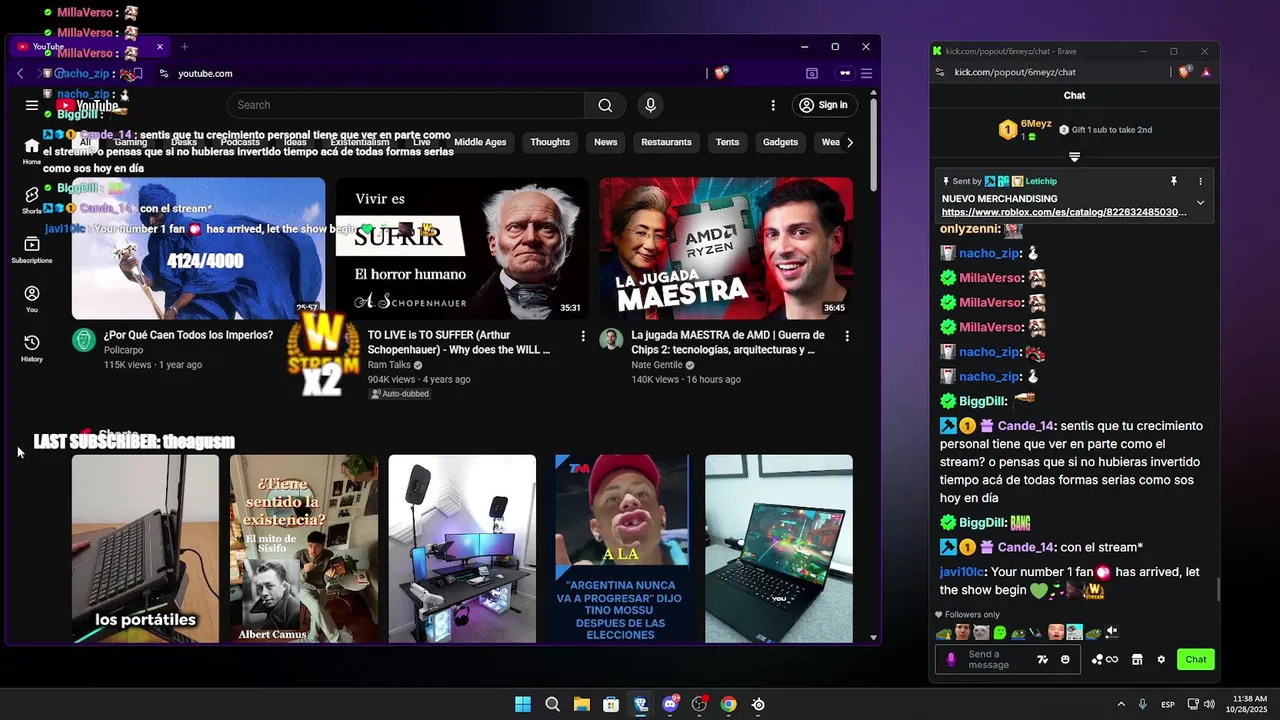Image resolution: width=1280 pixels, height=720 pixels.
Task: Open the browser main menu in YouTube window
Action: click(x=867, y=73)
